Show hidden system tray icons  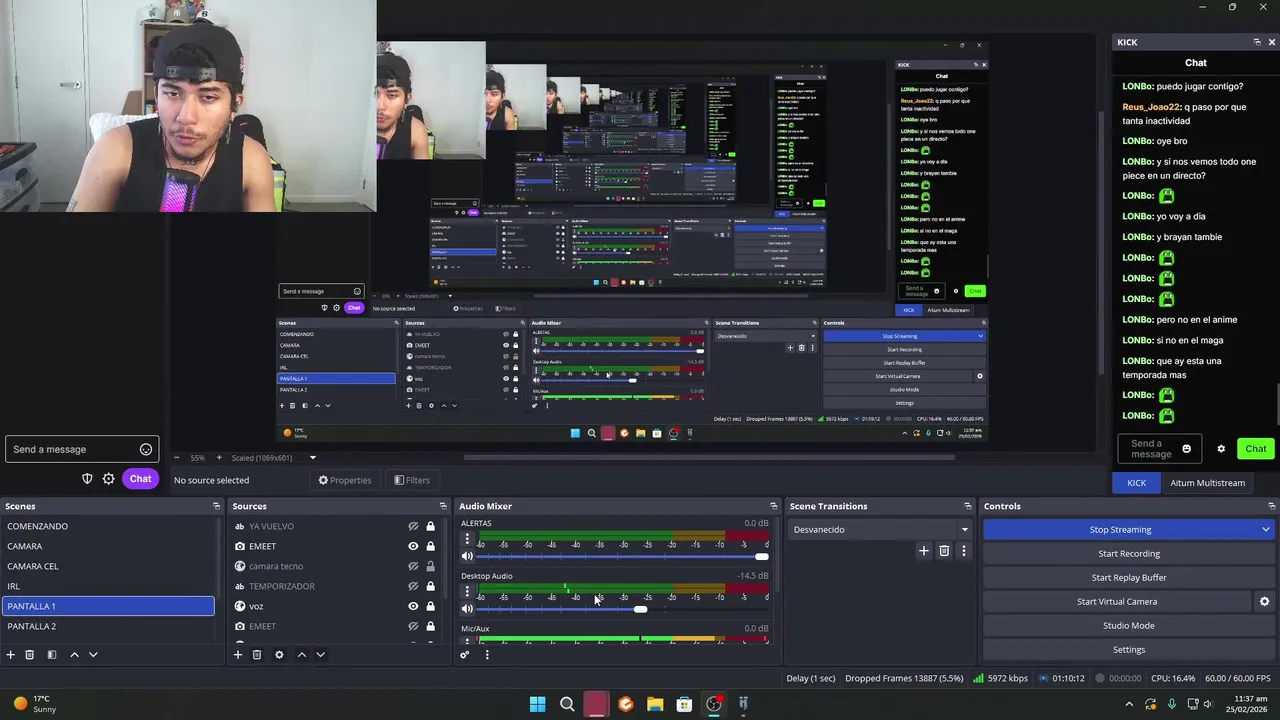click(x=1129, y=704)
